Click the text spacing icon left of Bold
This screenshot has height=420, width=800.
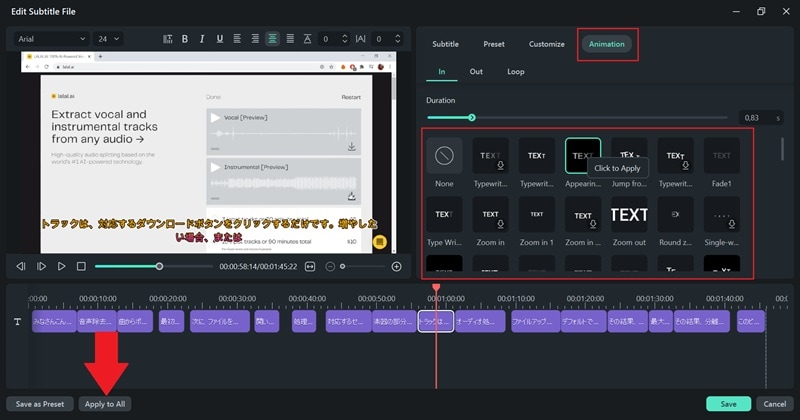tap(167, 39)
